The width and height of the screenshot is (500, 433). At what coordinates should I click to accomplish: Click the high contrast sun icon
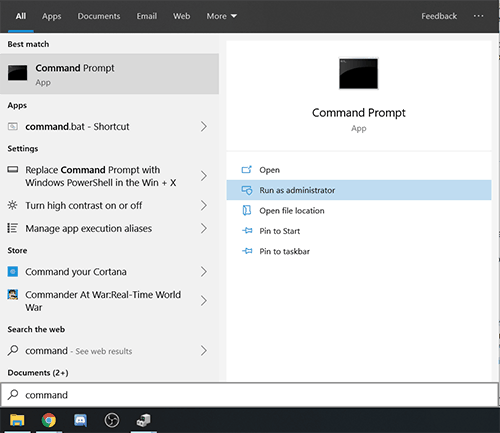(13, 205)
